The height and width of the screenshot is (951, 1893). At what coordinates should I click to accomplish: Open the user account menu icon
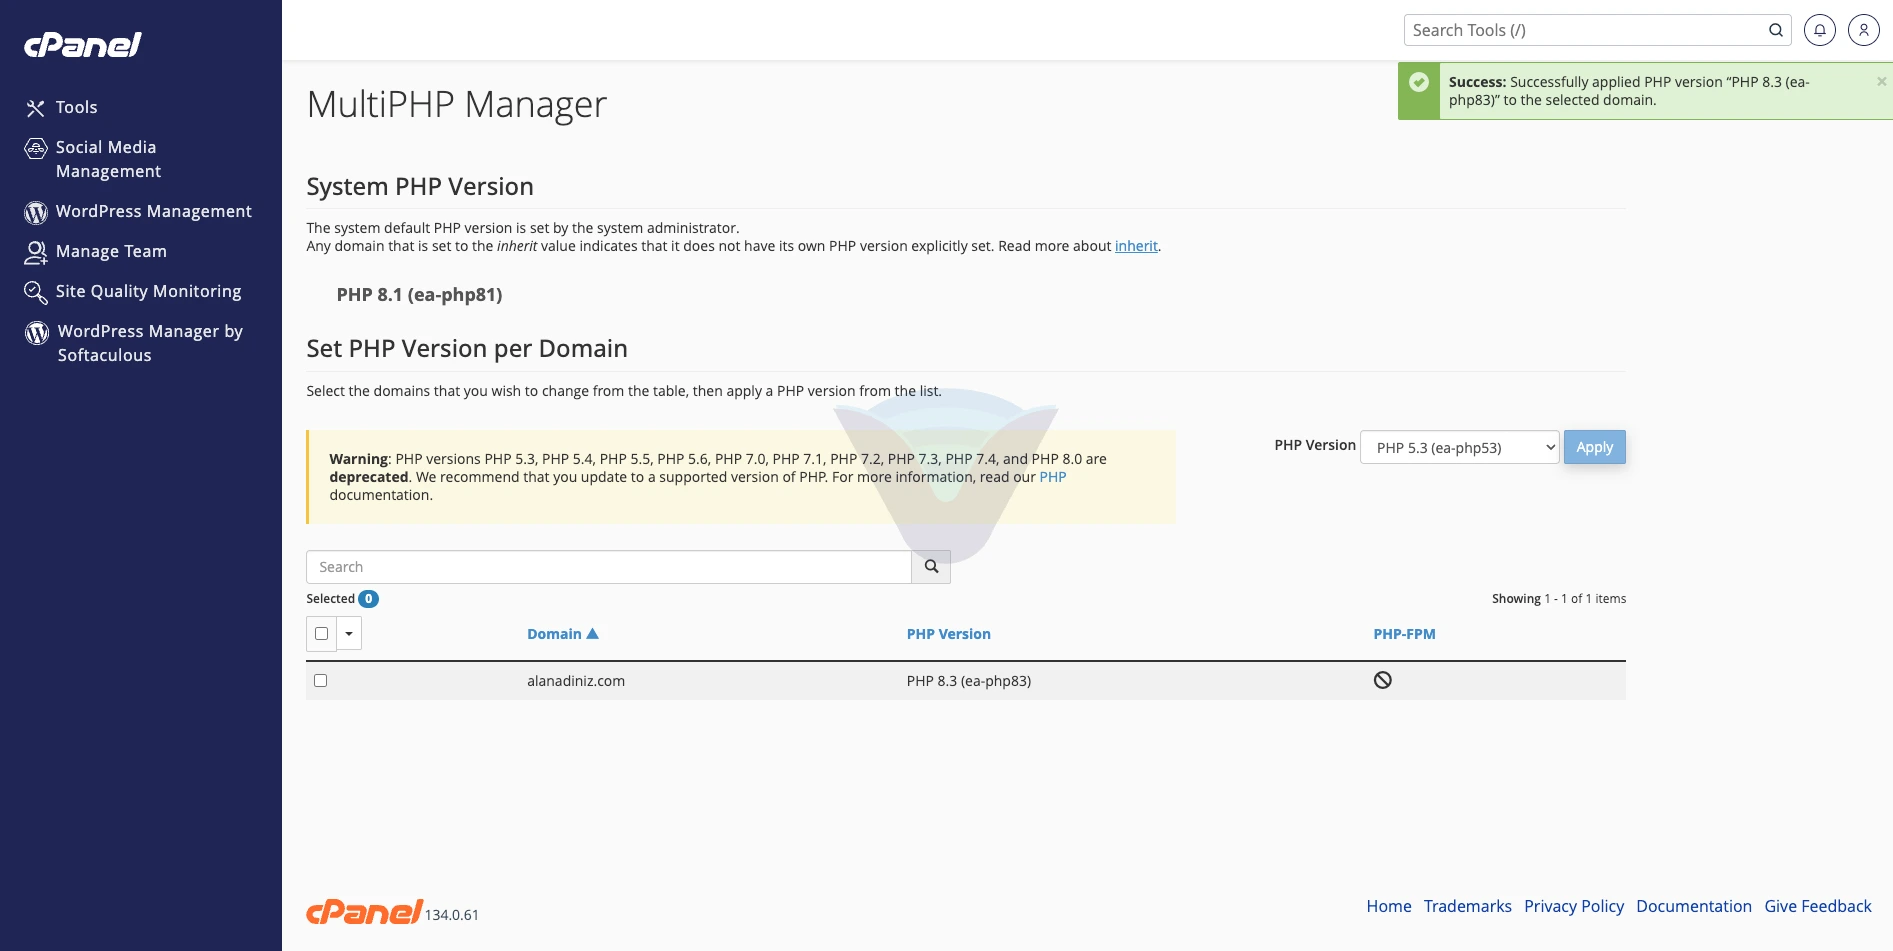point(1864,30)
